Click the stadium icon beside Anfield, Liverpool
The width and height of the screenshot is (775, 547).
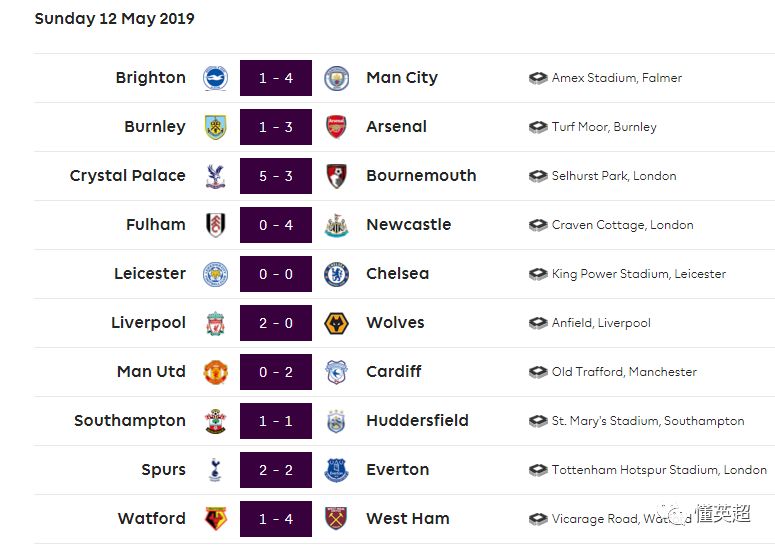538,323
